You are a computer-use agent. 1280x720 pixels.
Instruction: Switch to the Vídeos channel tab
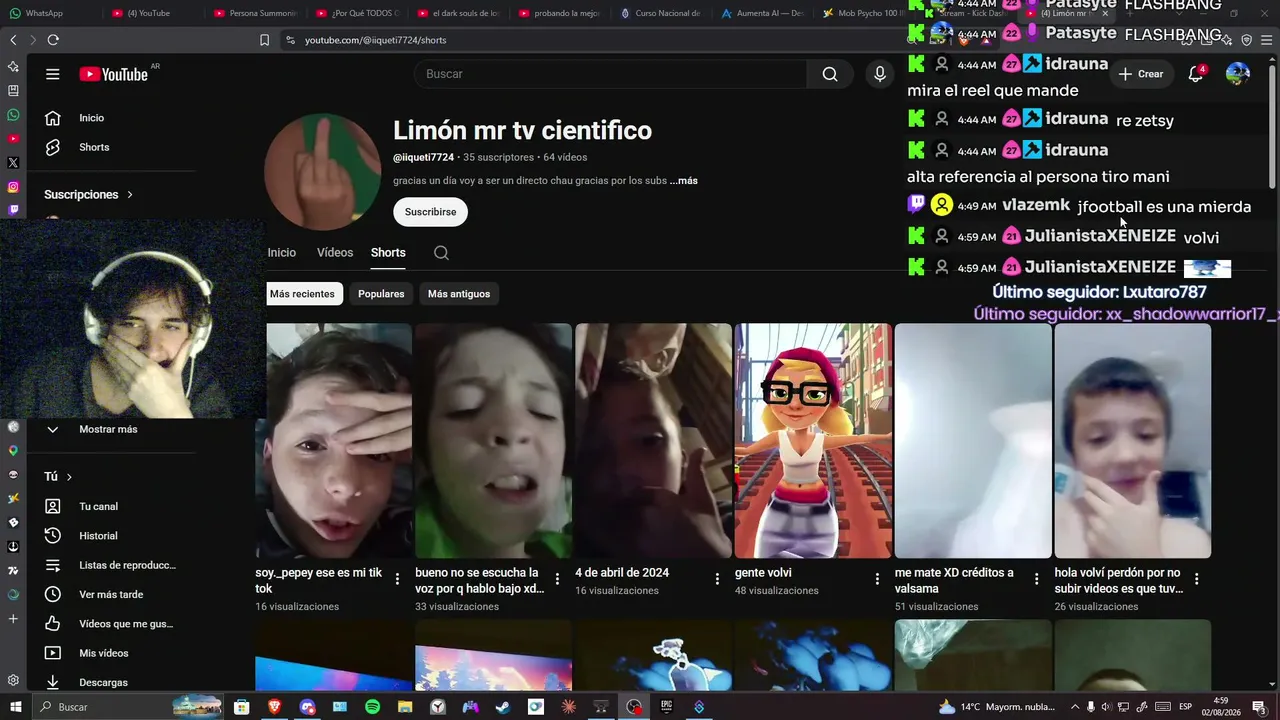(x=335, y=253)
